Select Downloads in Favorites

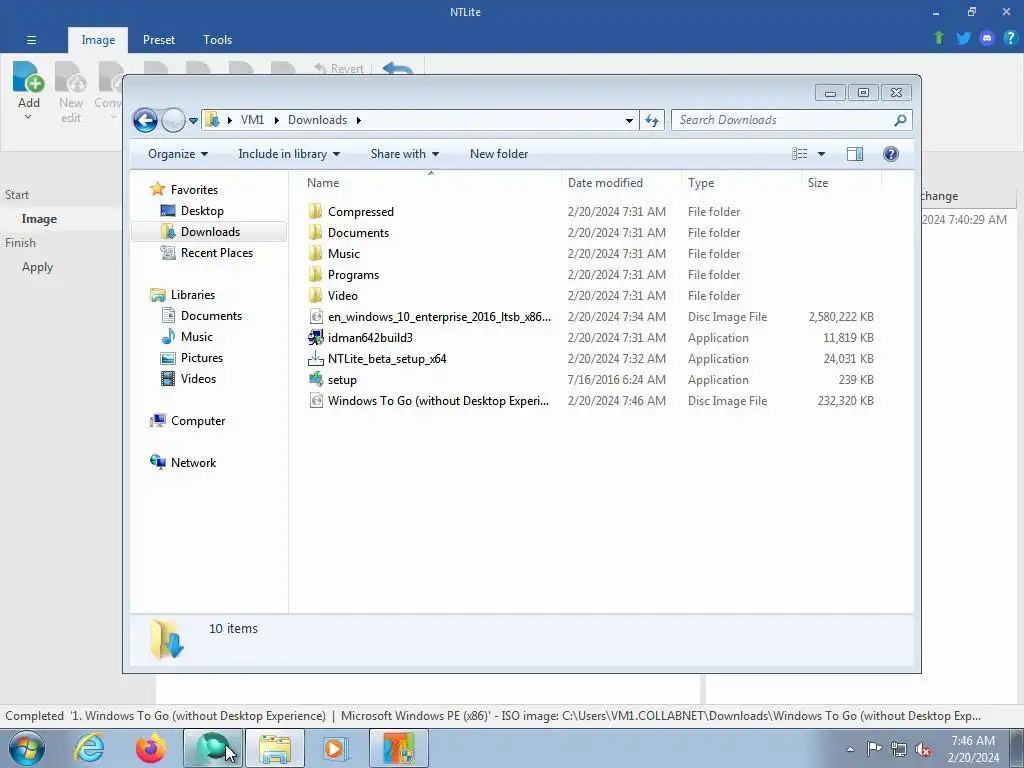pos(210,232)
